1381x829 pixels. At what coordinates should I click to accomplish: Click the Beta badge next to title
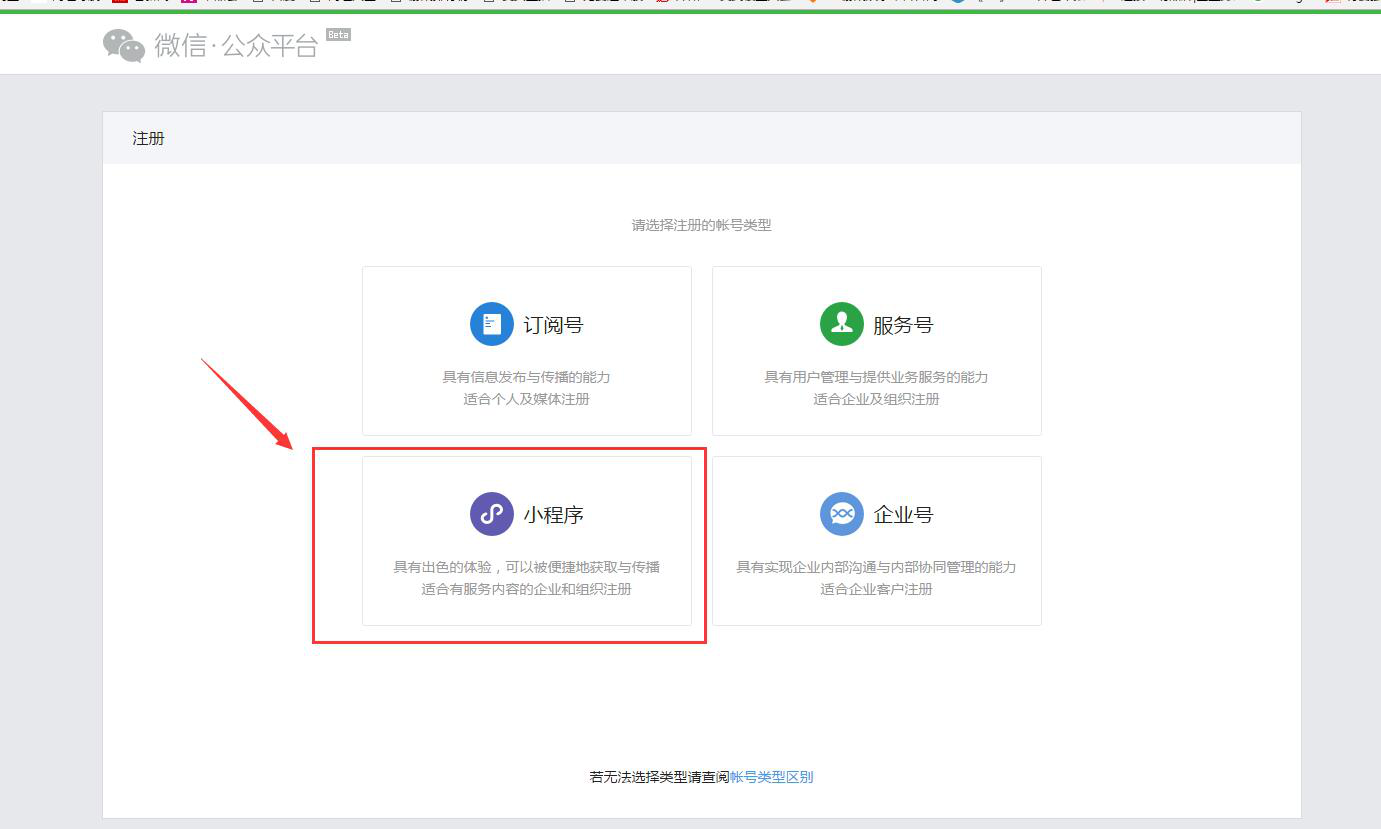339,35
